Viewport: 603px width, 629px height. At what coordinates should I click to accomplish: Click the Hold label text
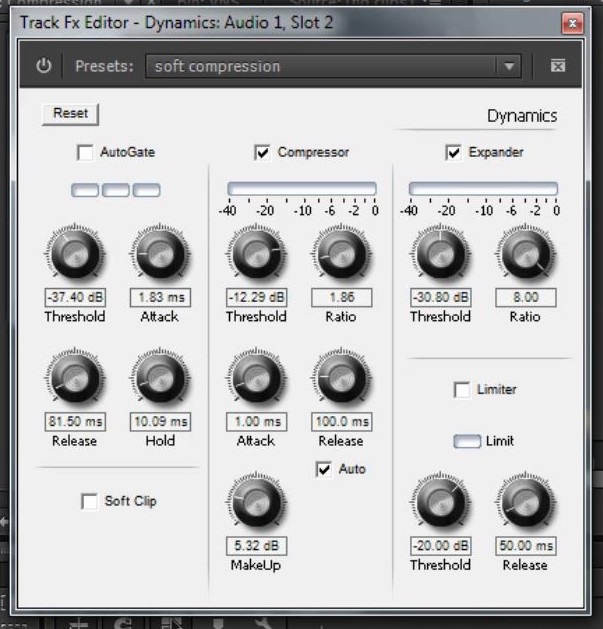point(160,441)
